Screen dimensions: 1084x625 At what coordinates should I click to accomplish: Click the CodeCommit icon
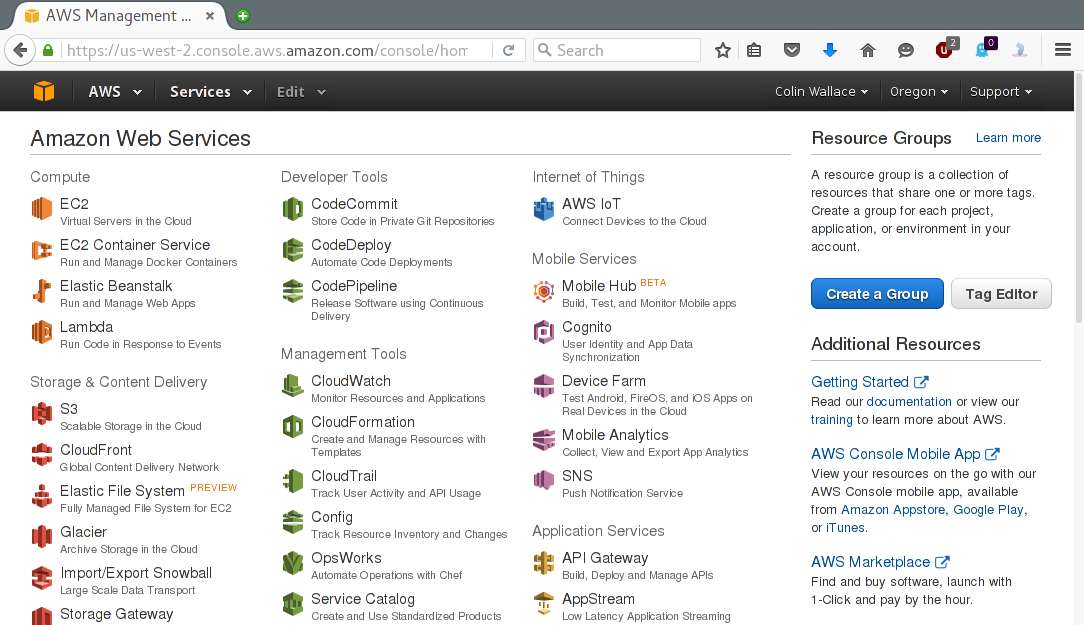pyautogui.click(x=293, y=208)
